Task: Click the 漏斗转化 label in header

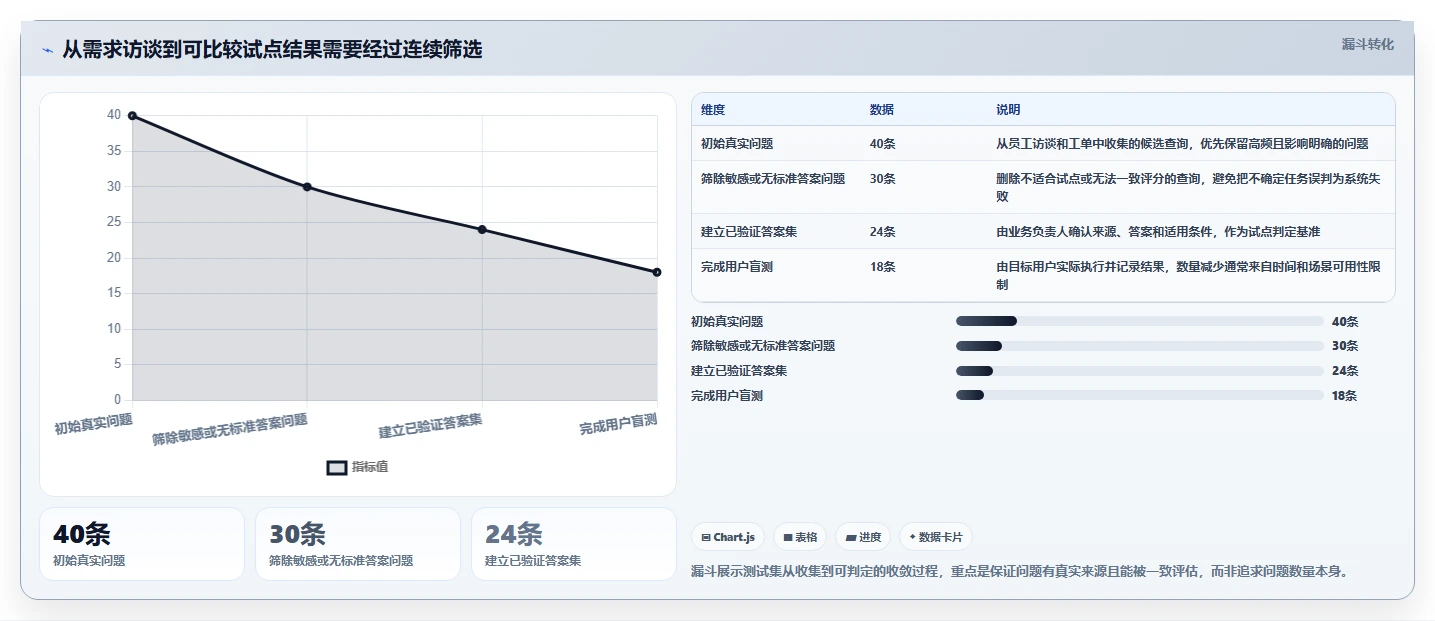Action: 1367,44
